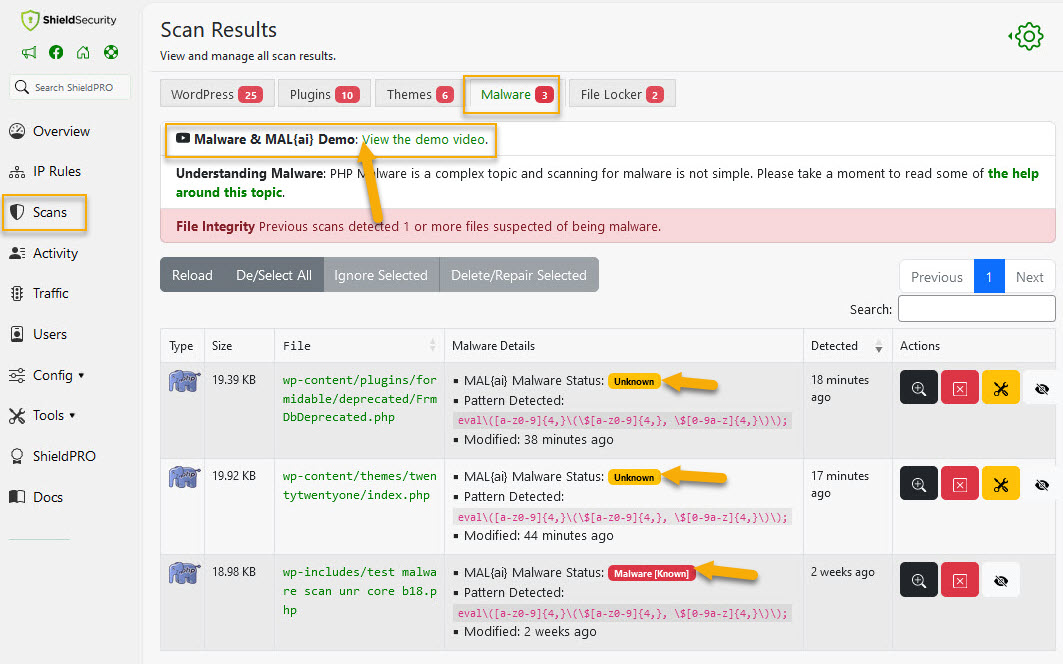Click PHP elephant icon for 19.92 KB file
Screen dimensions: 1063x664
coord(184,477)
